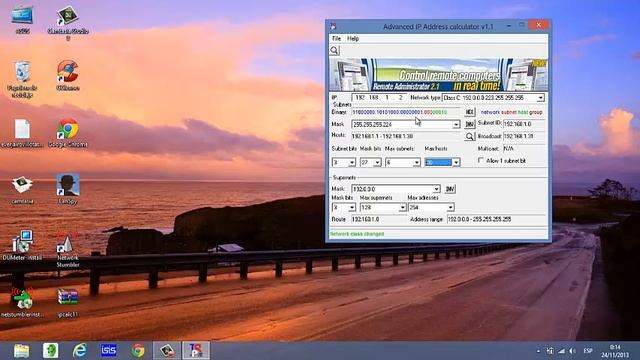
Task: Click the INV button beside supernet Mask
Action: pyautogui.click(x=450, y=189)
